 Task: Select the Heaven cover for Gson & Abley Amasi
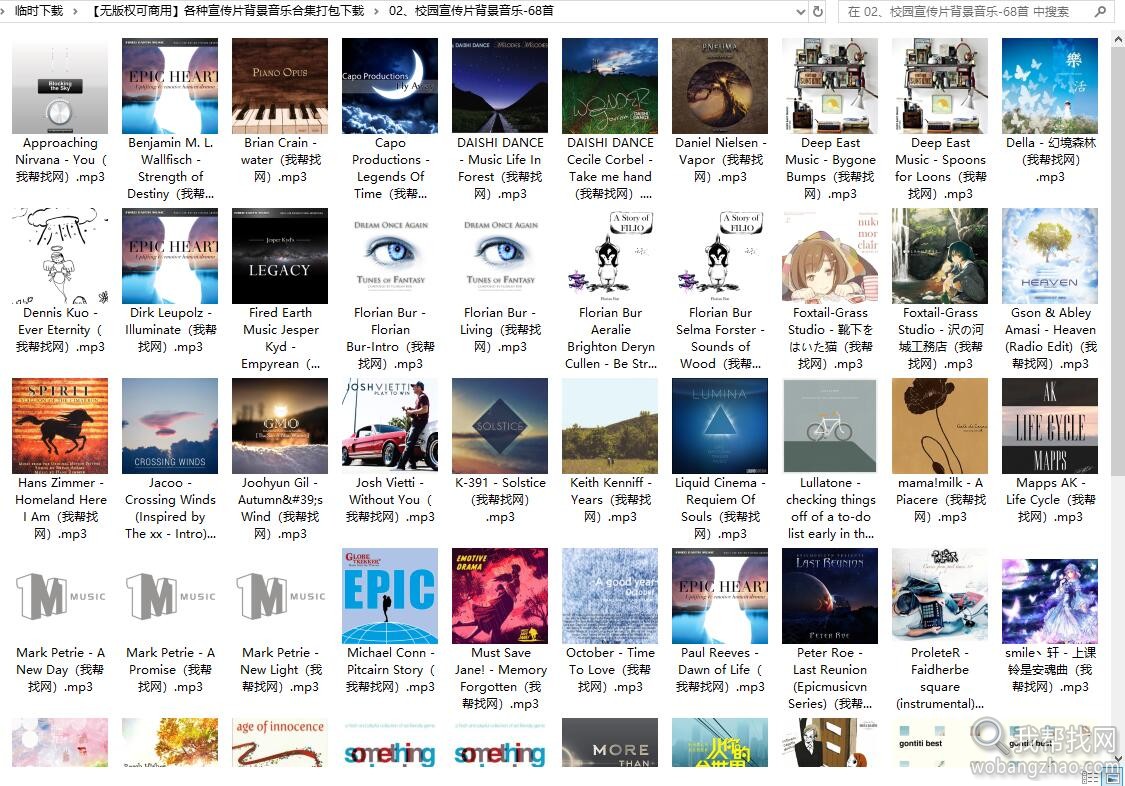tap(1050, 256)
